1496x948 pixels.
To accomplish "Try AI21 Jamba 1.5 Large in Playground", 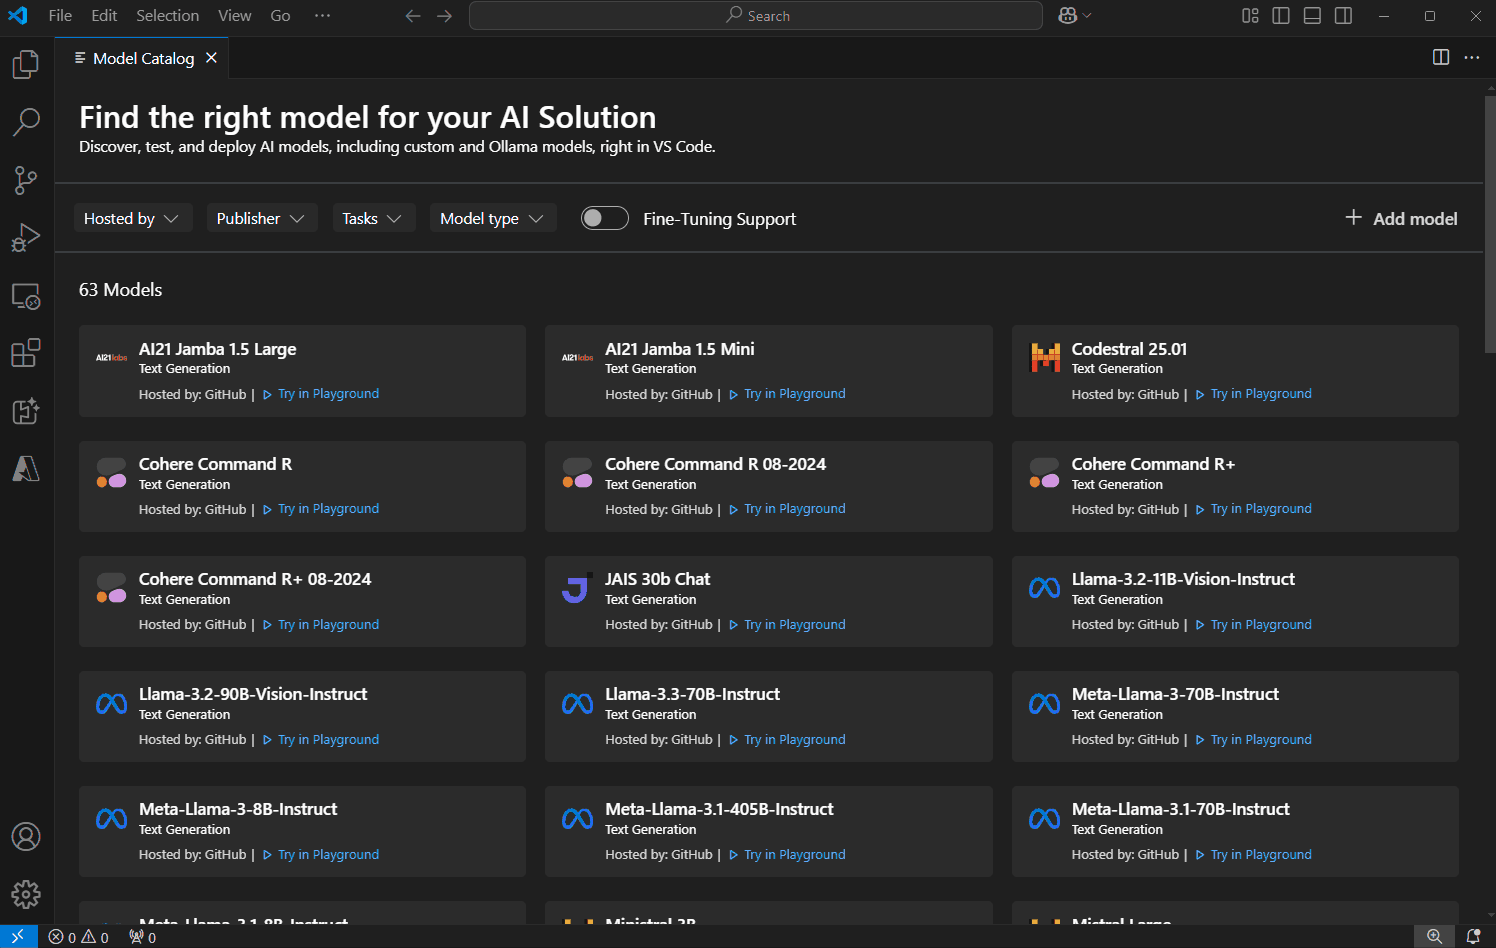I will pos(321,394).
